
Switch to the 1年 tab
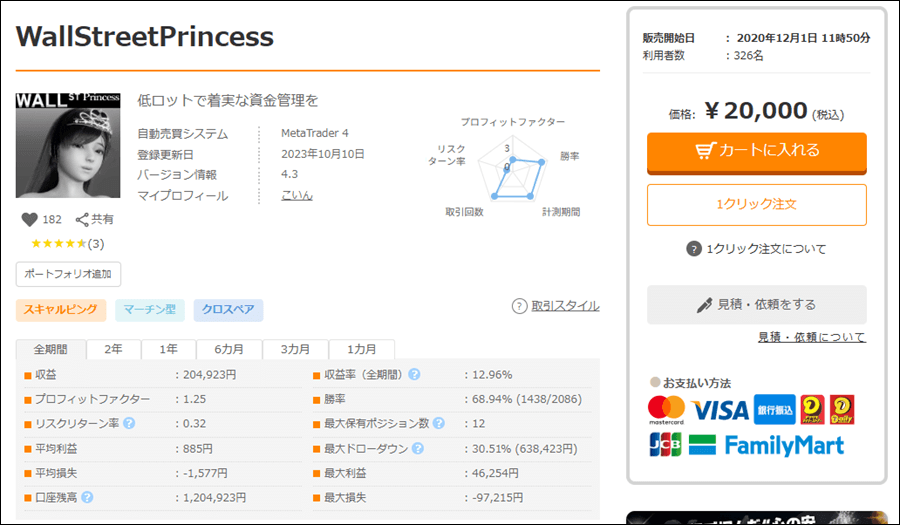tap(169, 350)
